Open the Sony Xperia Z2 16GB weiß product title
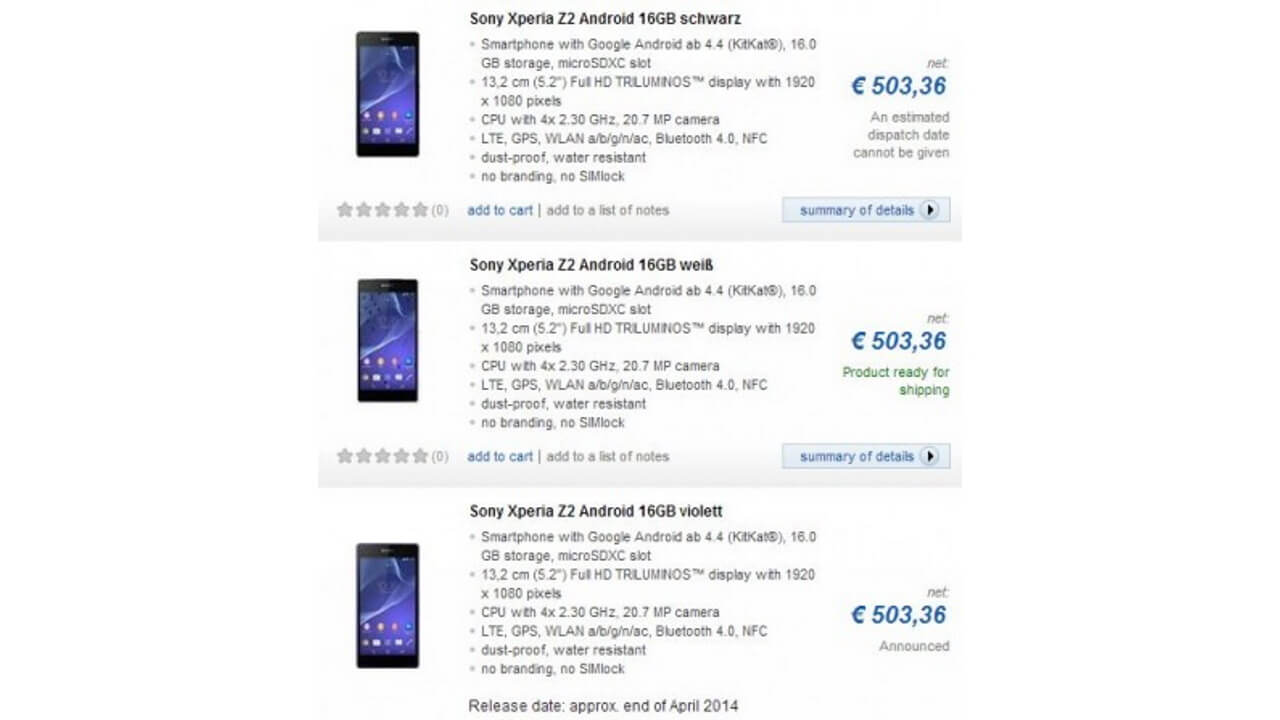 point(590,264)
